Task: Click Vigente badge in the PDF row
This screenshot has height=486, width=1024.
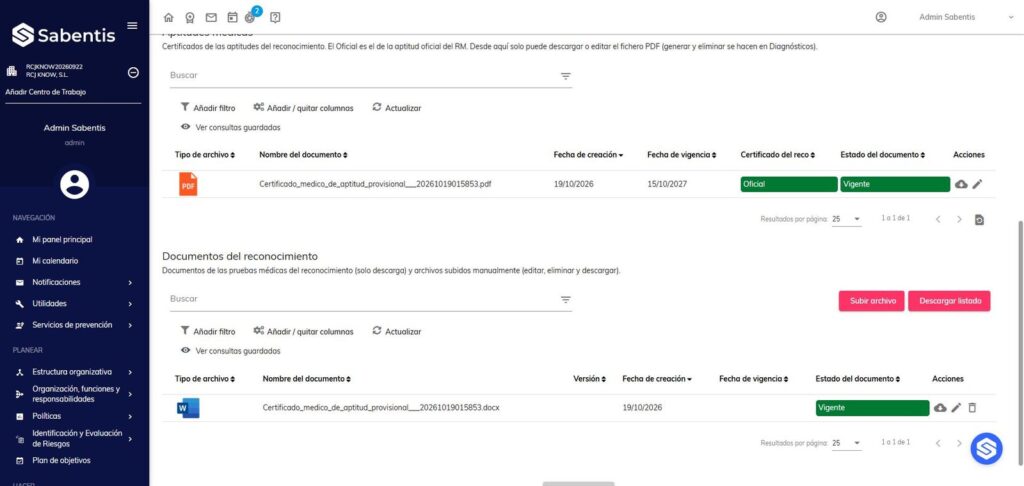Action: 895,184
